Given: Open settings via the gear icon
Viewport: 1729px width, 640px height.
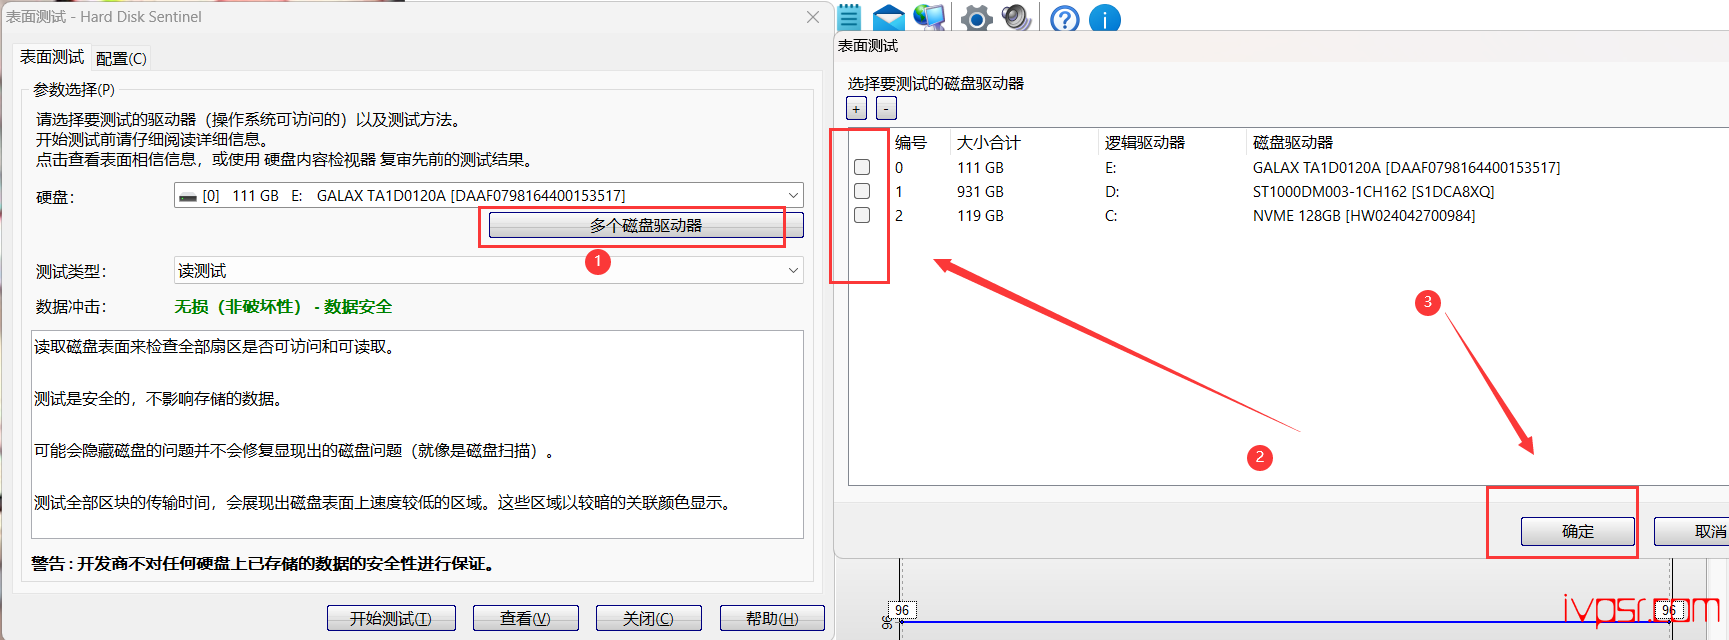Looking at the screenshot, I should 976,18.
